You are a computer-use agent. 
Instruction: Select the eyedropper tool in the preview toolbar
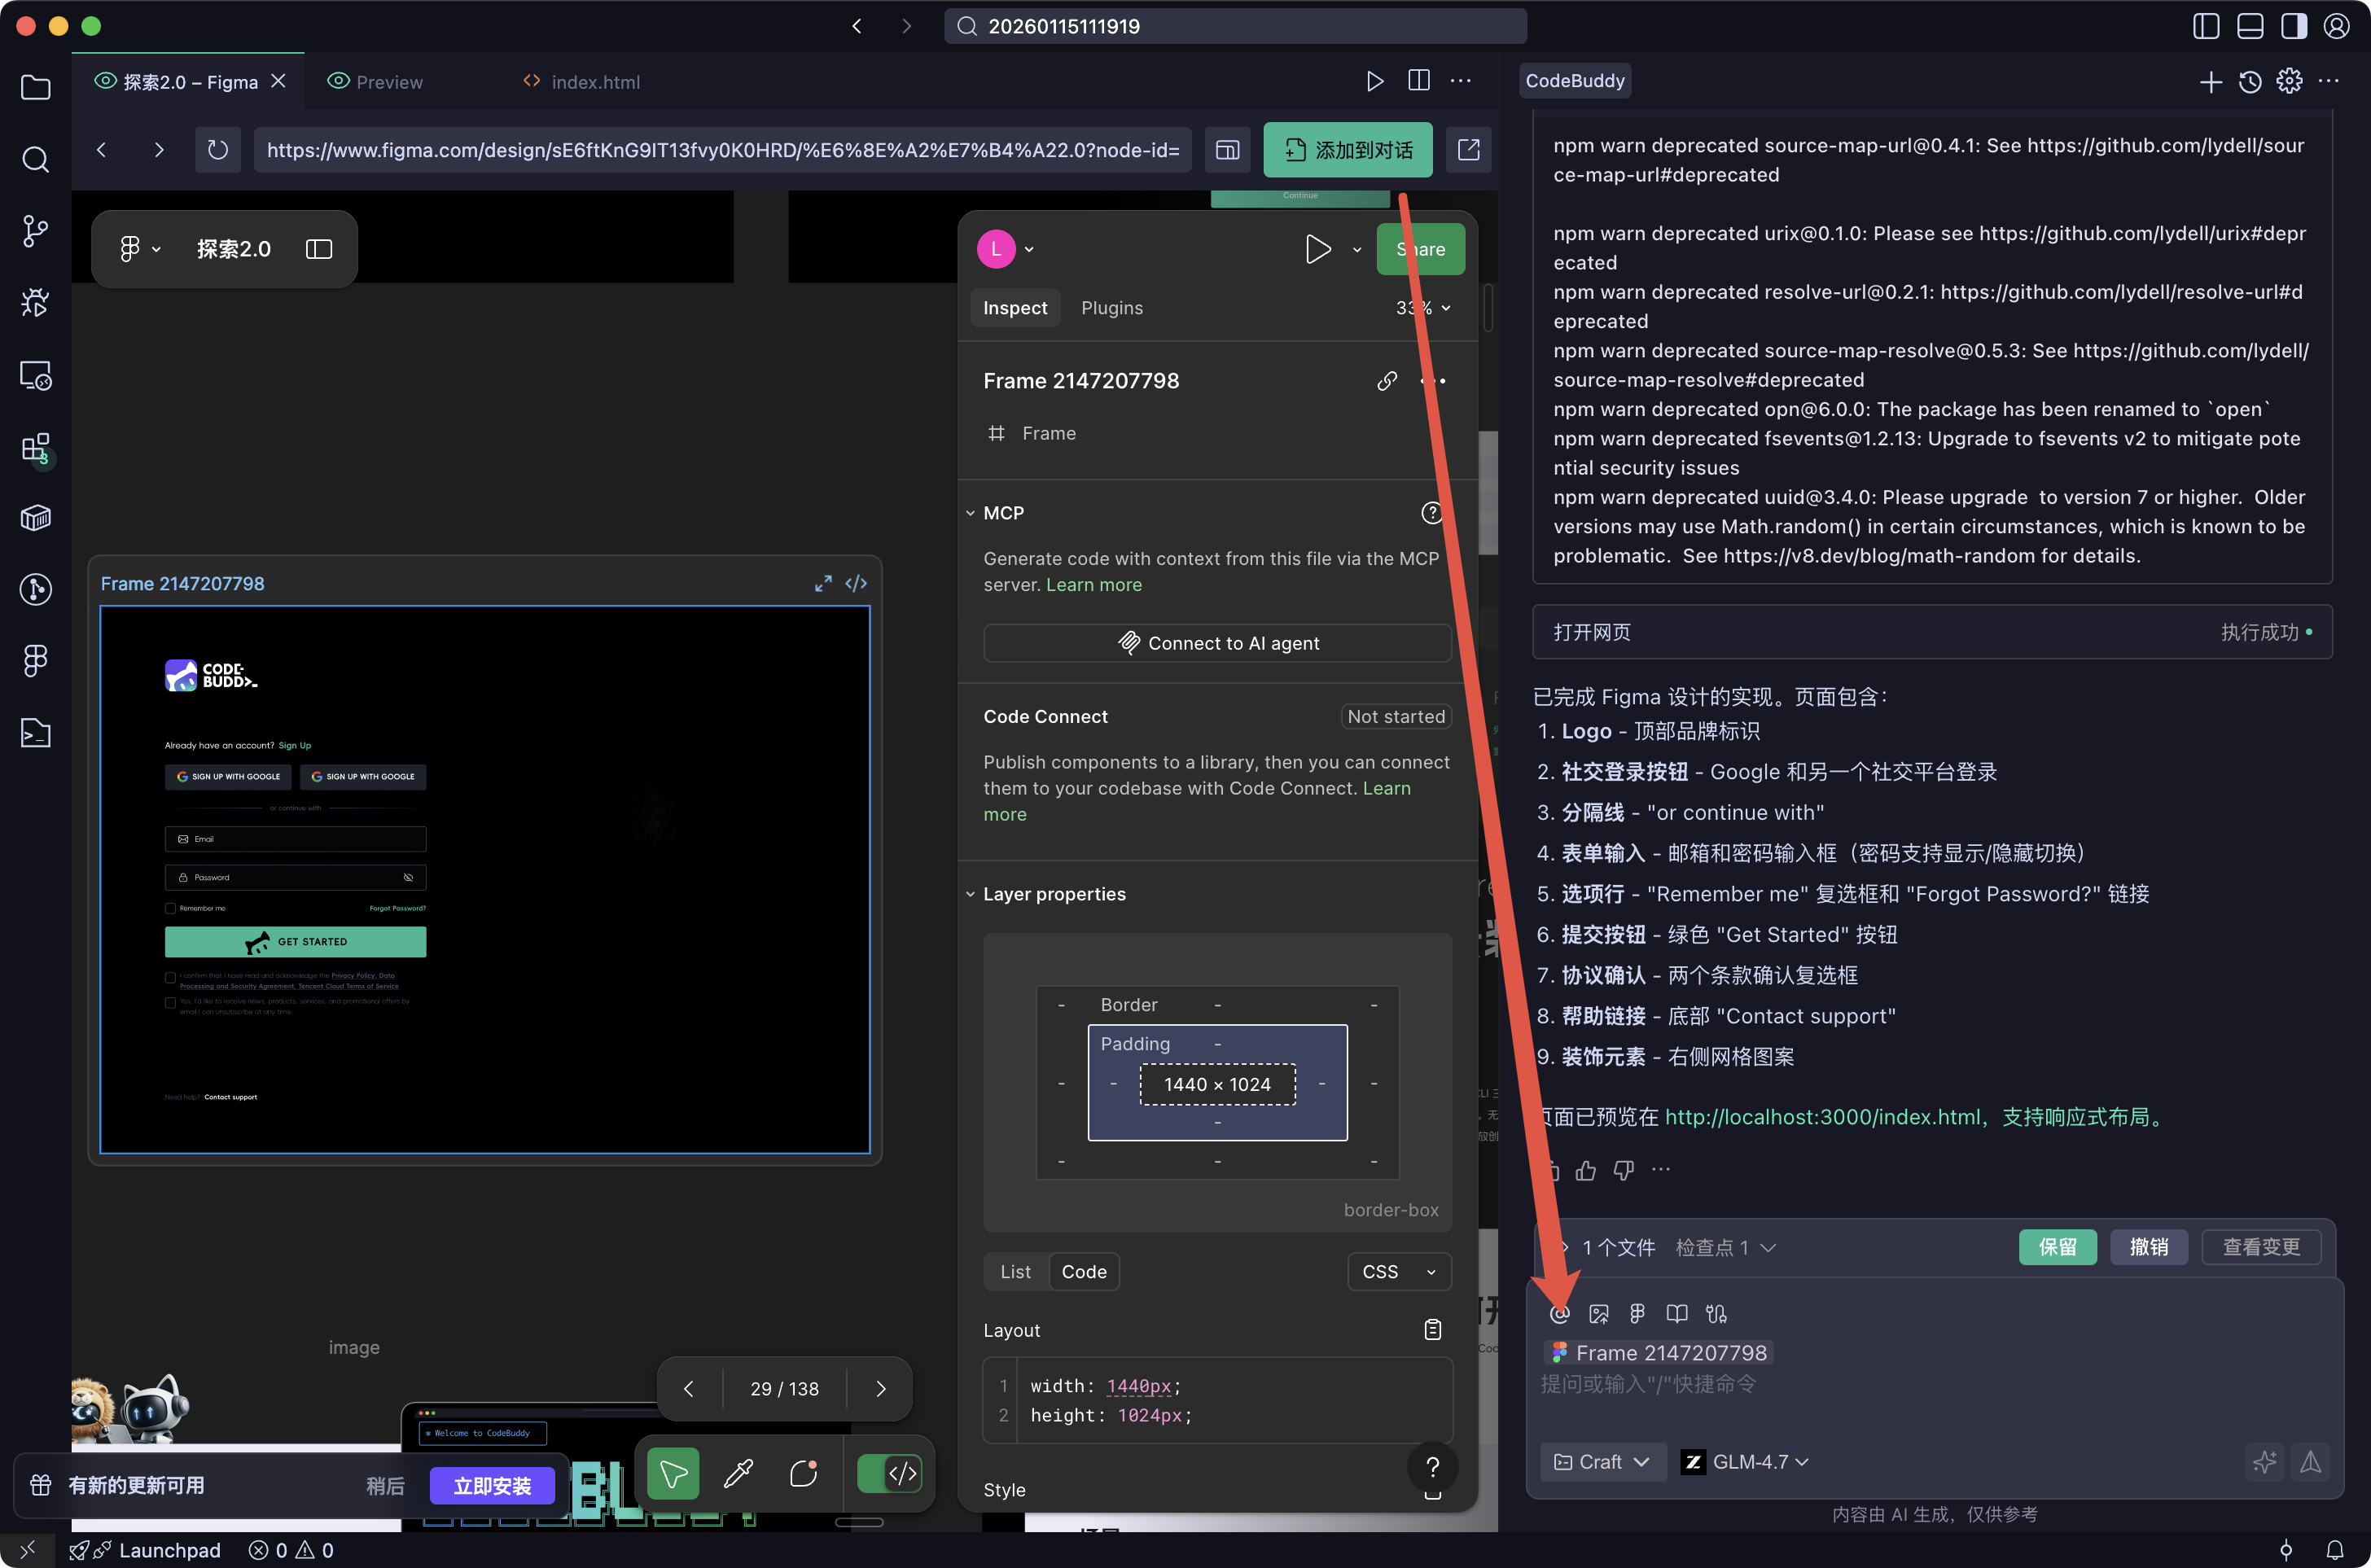click(x=738, y=1473)
